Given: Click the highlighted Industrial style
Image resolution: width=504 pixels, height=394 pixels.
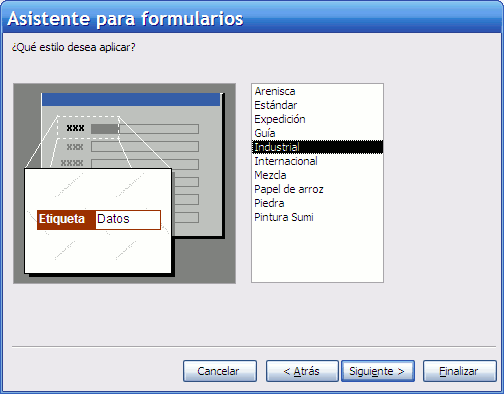Looking at the screenshot, I should [317, 147].
